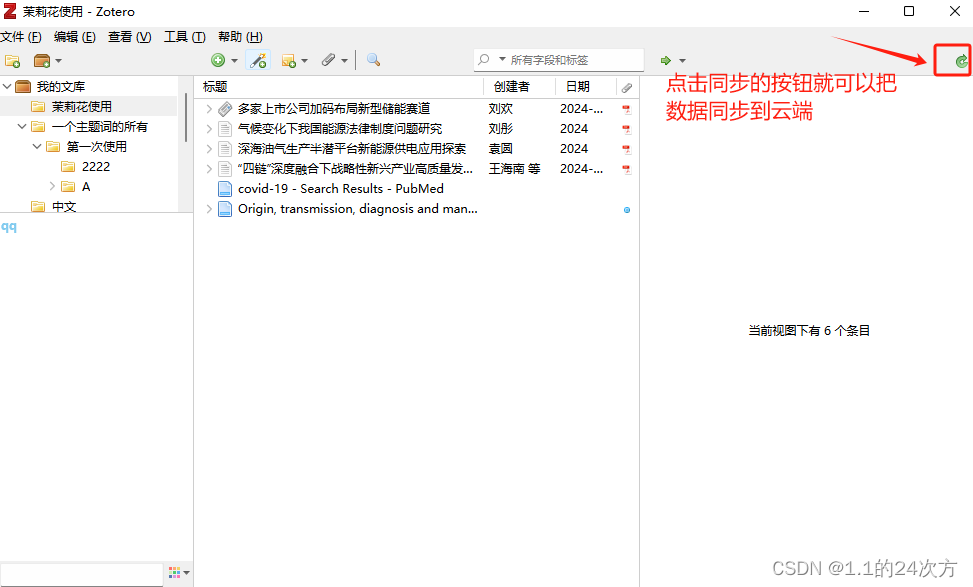Image resolution: width=973 pixels, height=587 pixels.
Task: Click the green Locate arrow icon
Action: [x=666, y=60]
